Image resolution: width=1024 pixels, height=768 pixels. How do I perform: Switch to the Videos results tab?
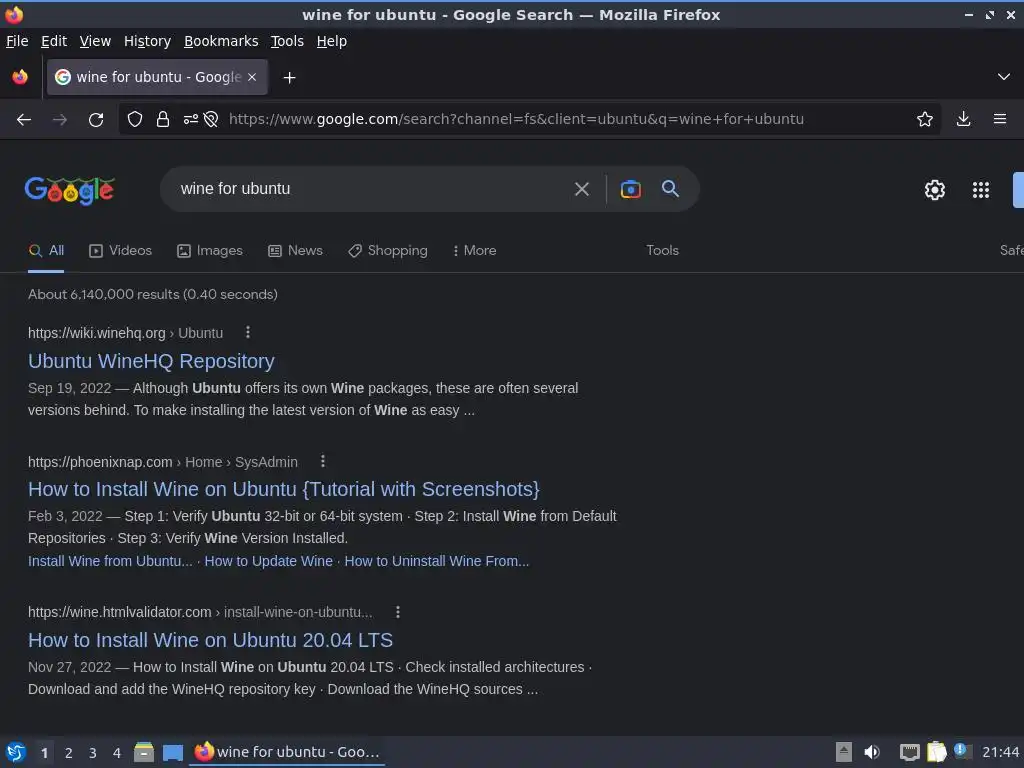pyautogui.click(x=121, y=251)
